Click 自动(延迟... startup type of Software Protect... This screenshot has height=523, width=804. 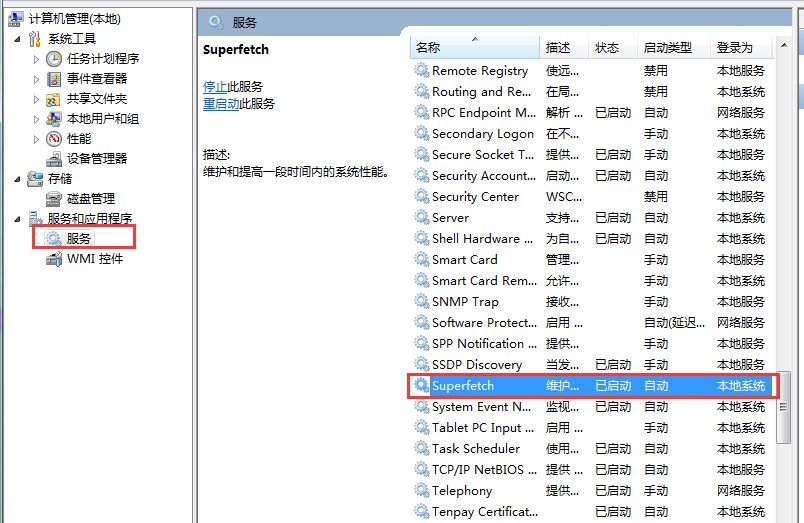(674, 323)
